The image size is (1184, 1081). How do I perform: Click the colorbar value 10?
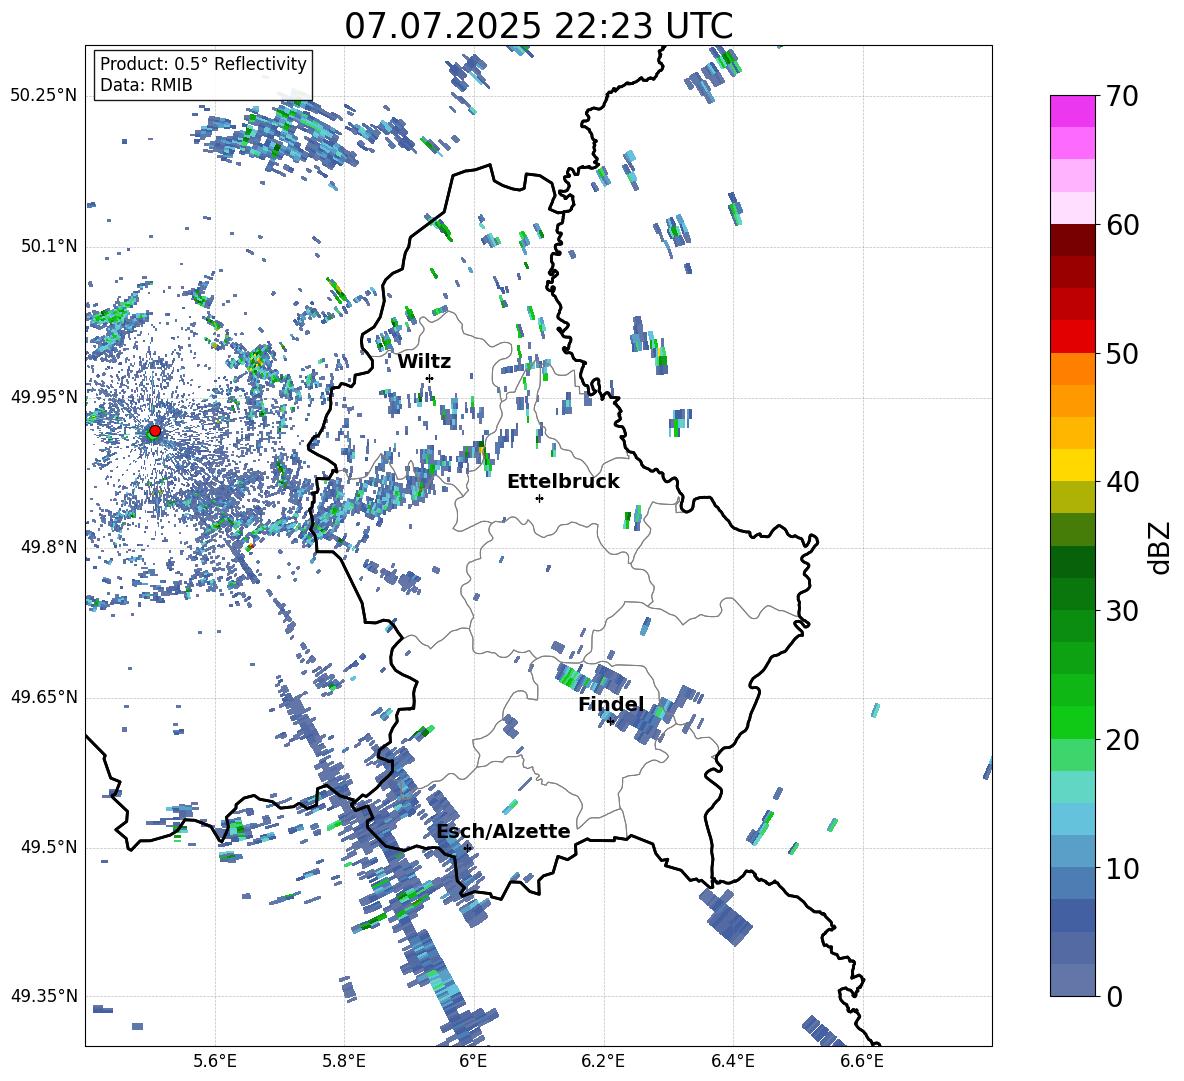point(1122,868)
